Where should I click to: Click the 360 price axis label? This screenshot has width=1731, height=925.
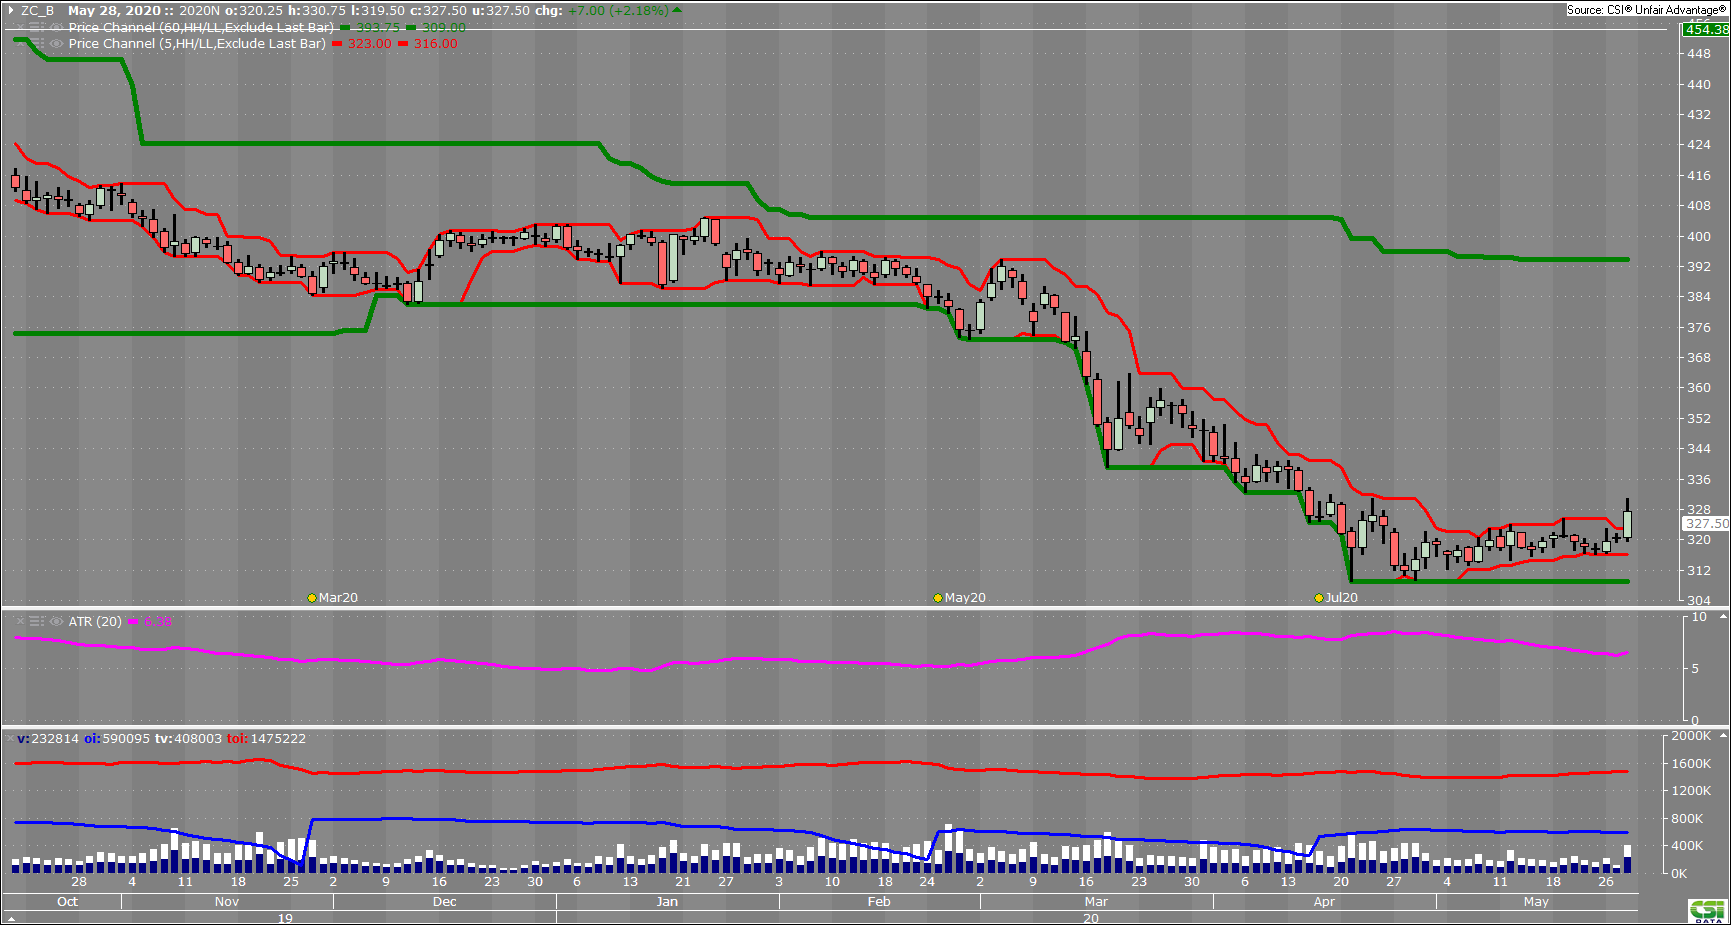[1699, 388]
